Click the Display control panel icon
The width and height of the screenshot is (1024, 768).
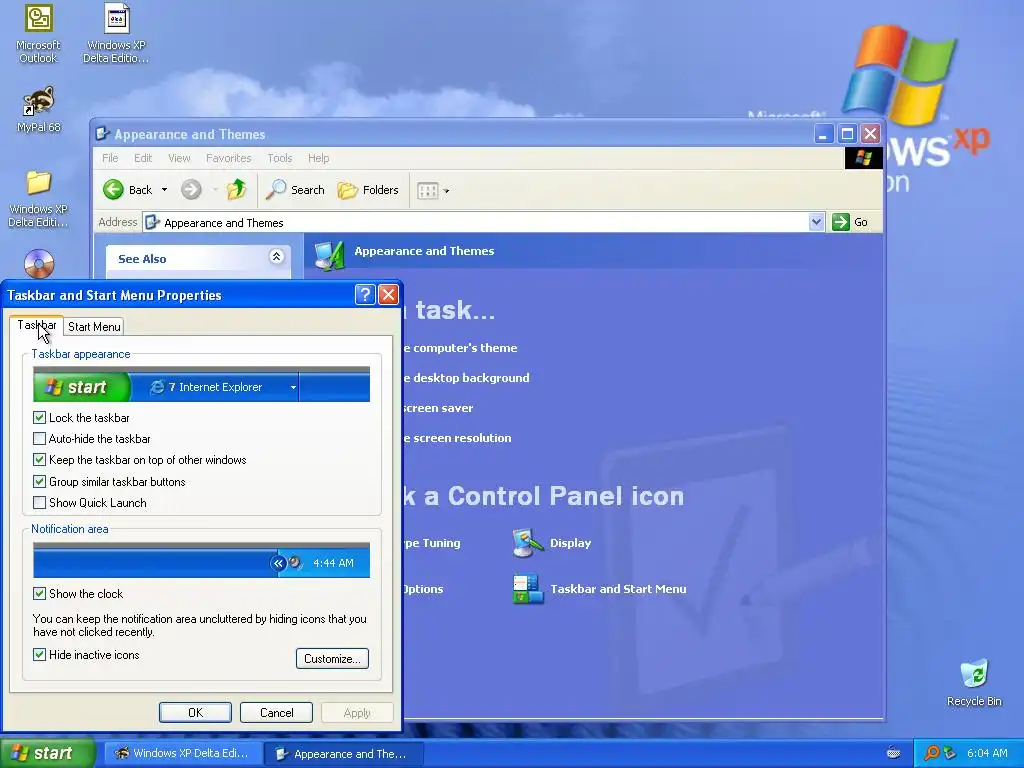click(528, 543)
